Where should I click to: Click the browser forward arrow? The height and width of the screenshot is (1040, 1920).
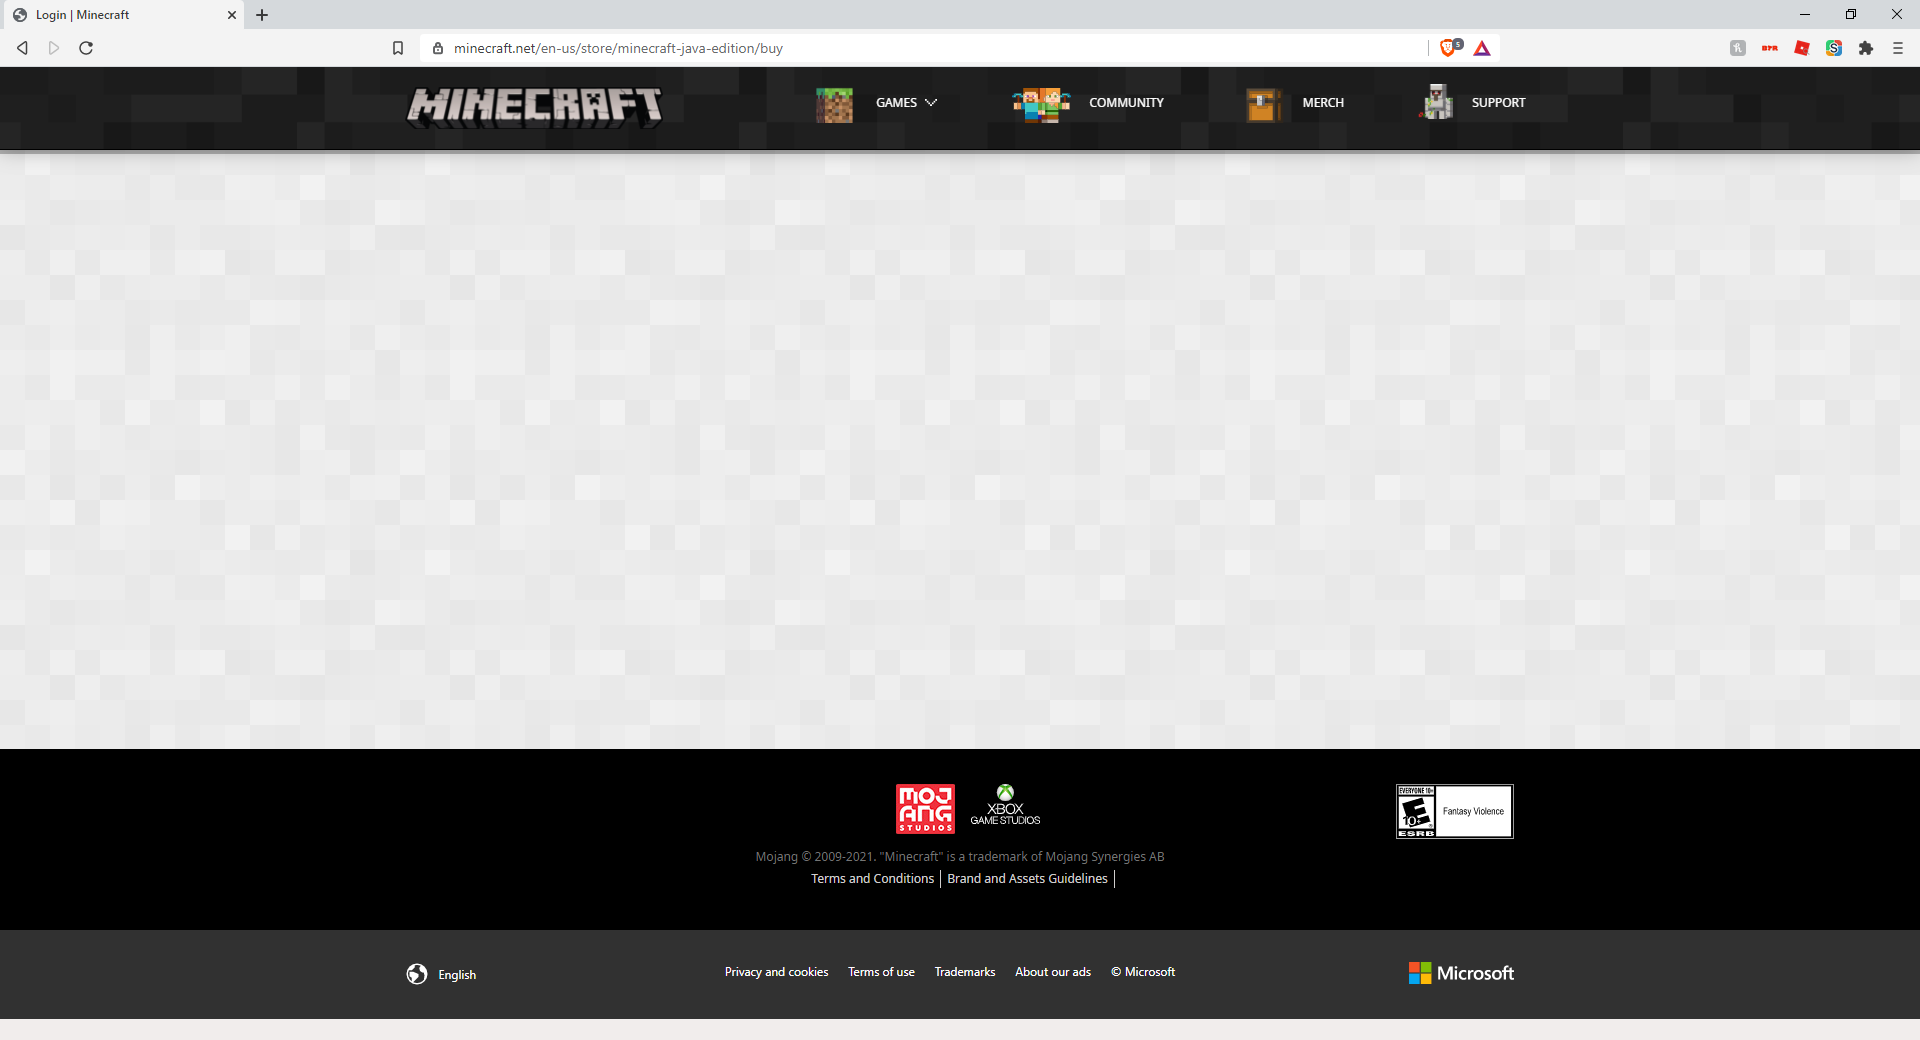pos(54,48)
